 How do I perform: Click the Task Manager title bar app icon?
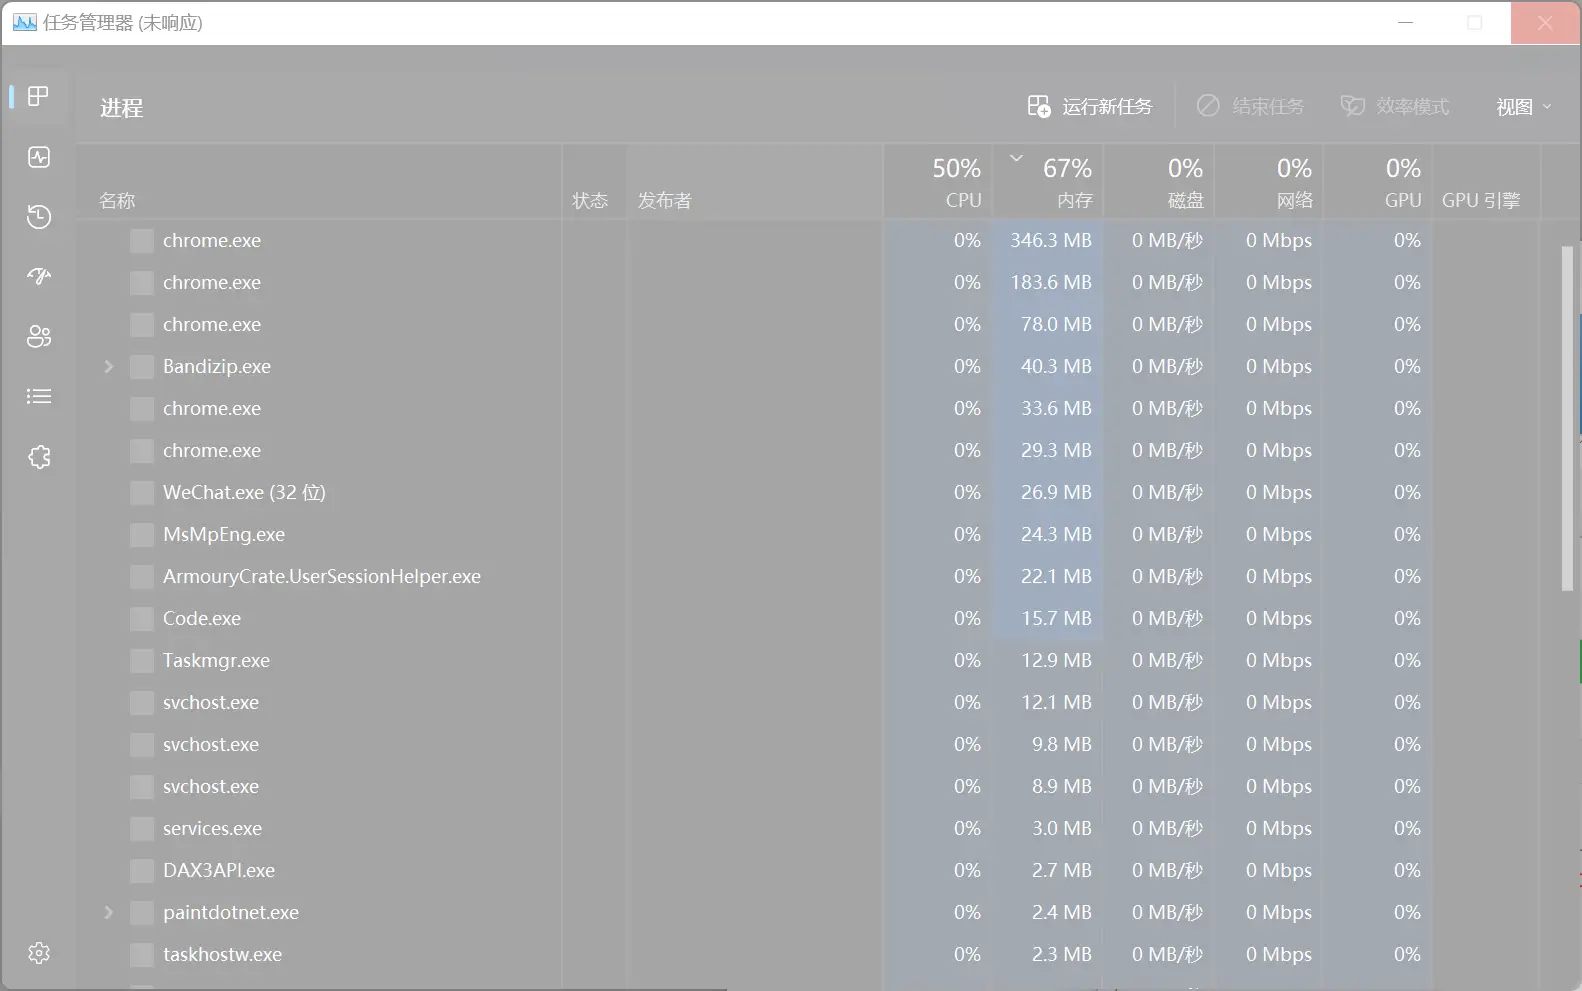(25, 22)
